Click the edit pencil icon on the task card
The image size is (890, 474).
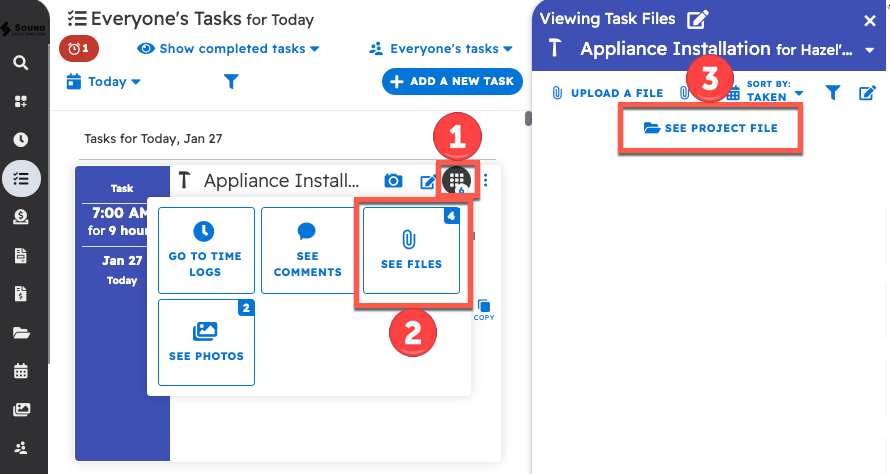click(x=428, y=181)
